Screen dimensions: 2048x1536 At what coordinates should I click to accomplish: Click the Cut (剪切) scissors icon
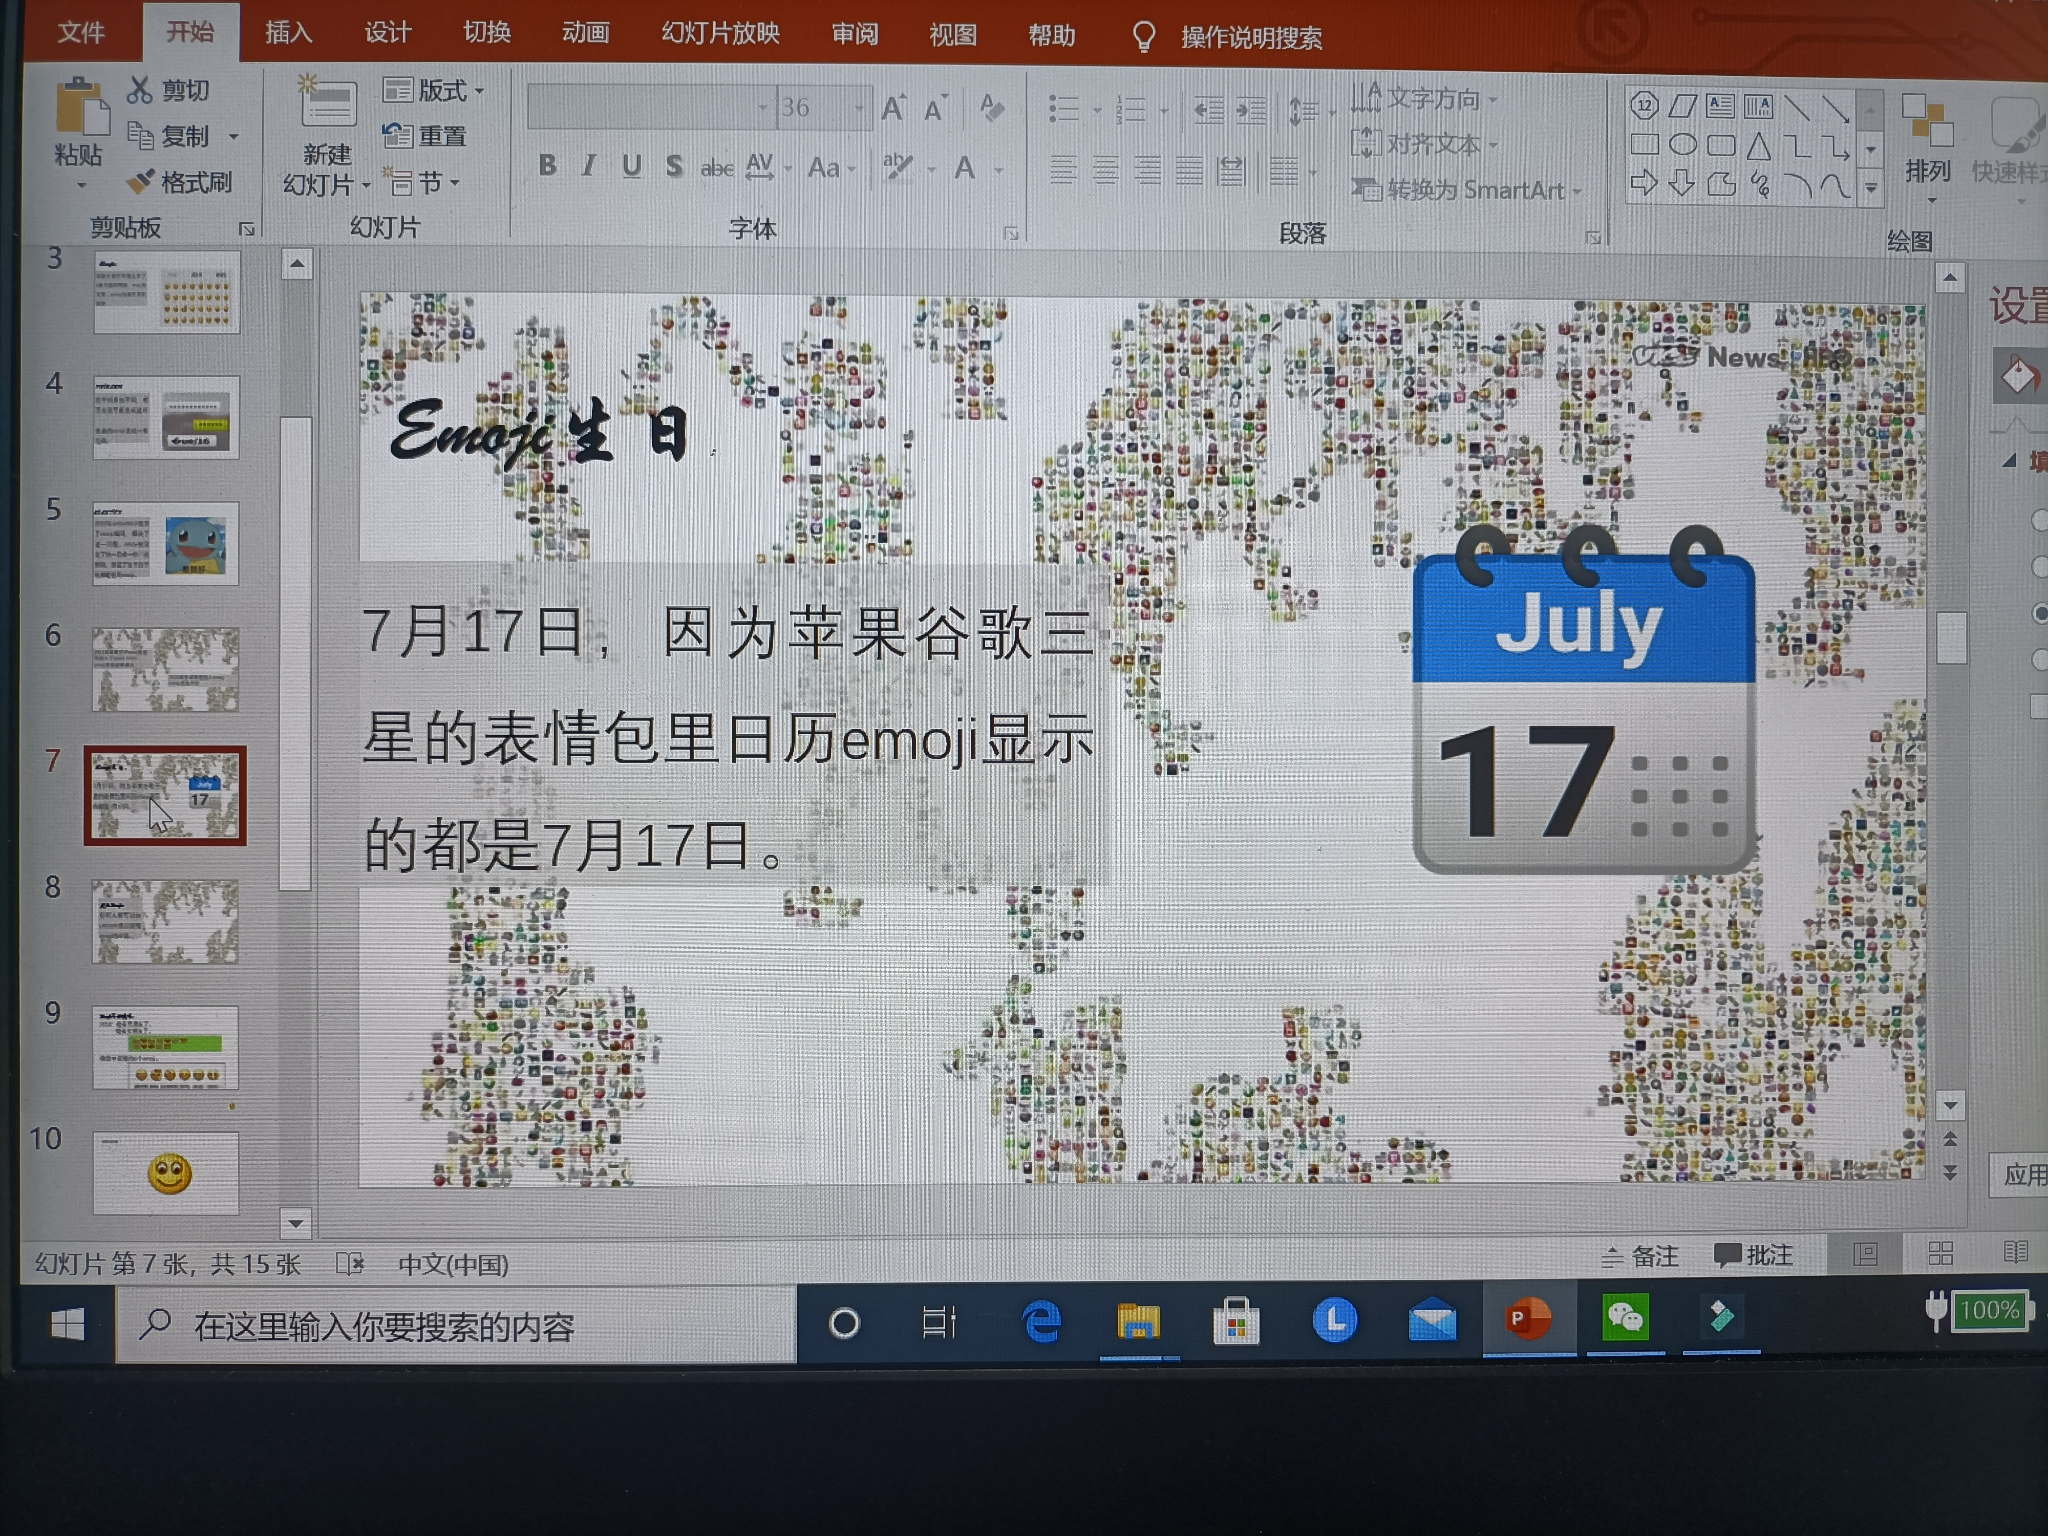pyautogui.click(x=139, y=90)
